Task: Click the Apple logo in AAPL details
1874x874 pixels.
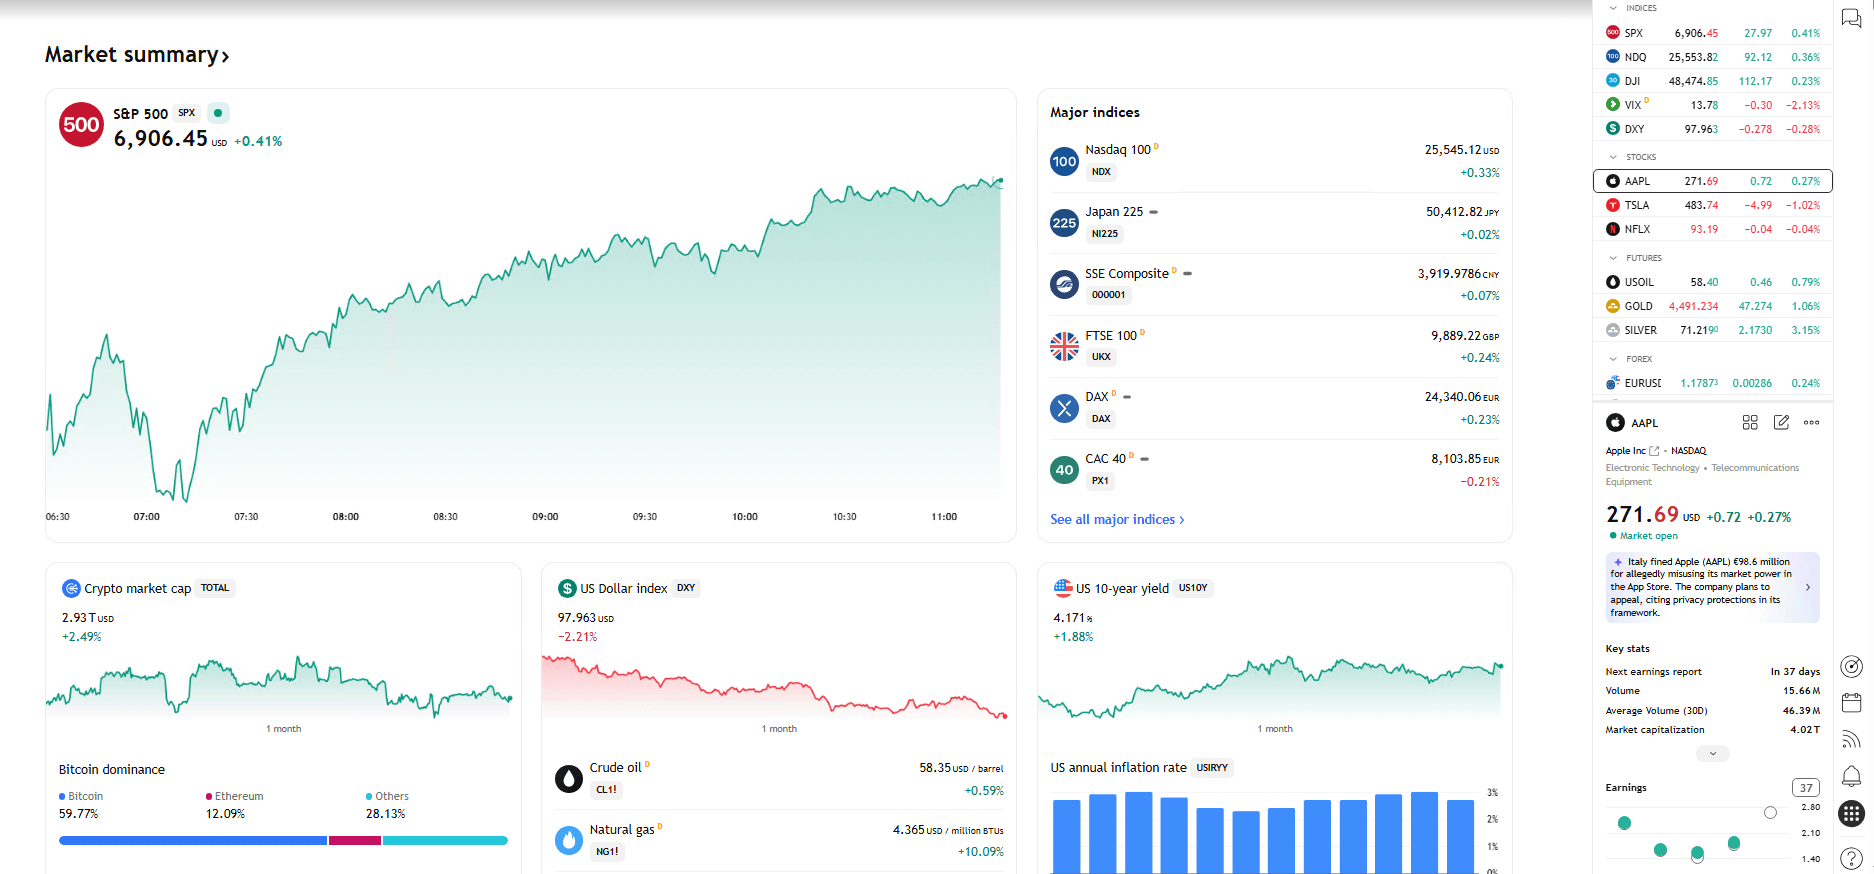Action: click(x=1615, y=423)
